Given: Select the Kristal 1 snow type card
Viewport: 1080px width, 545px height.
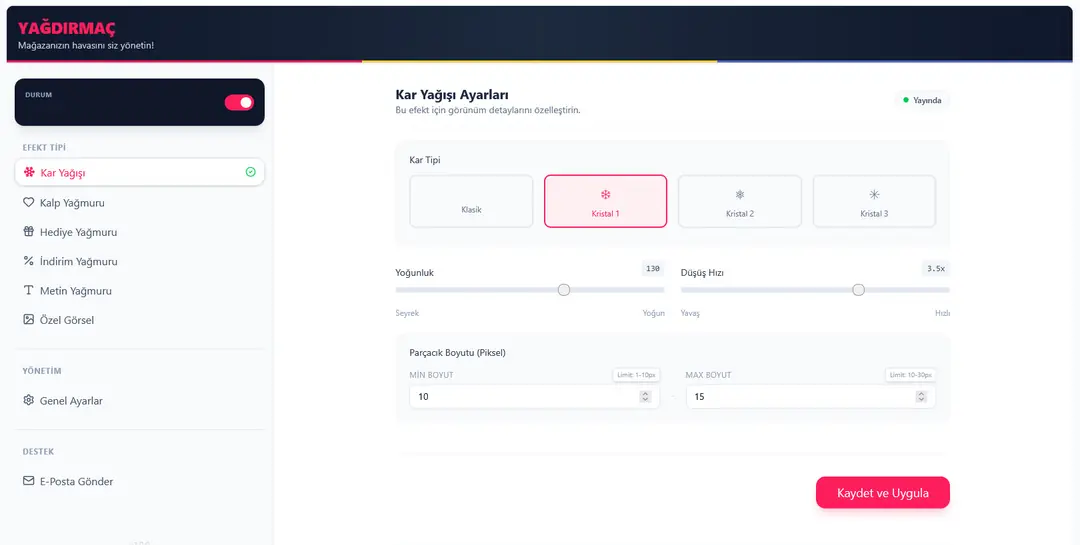Looking at the screenshot, I should click(605, 201).
